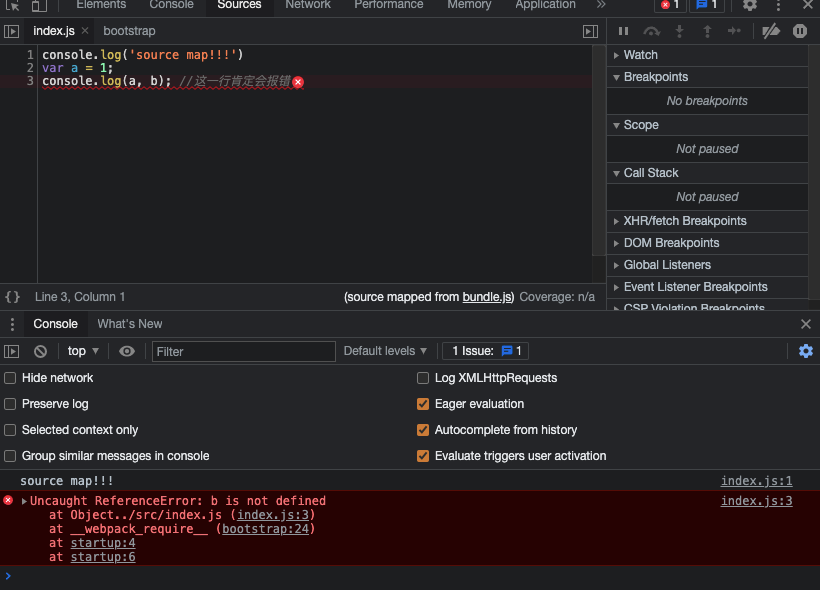Open the bundle.js link
Viewport: 820px width, 590px height.
(x=487, y=297)
